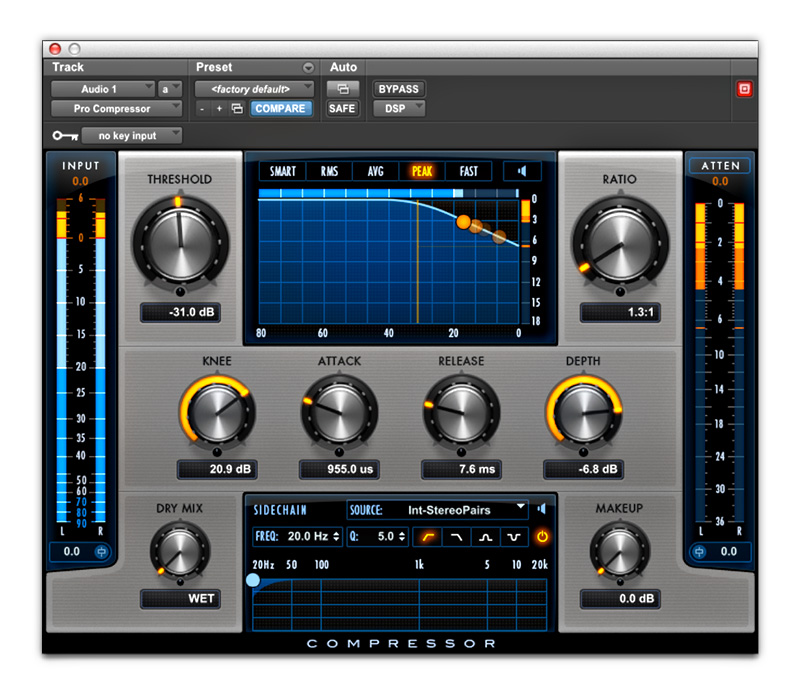Click the knee value field 20.9 dB

(x=217, y=469)
